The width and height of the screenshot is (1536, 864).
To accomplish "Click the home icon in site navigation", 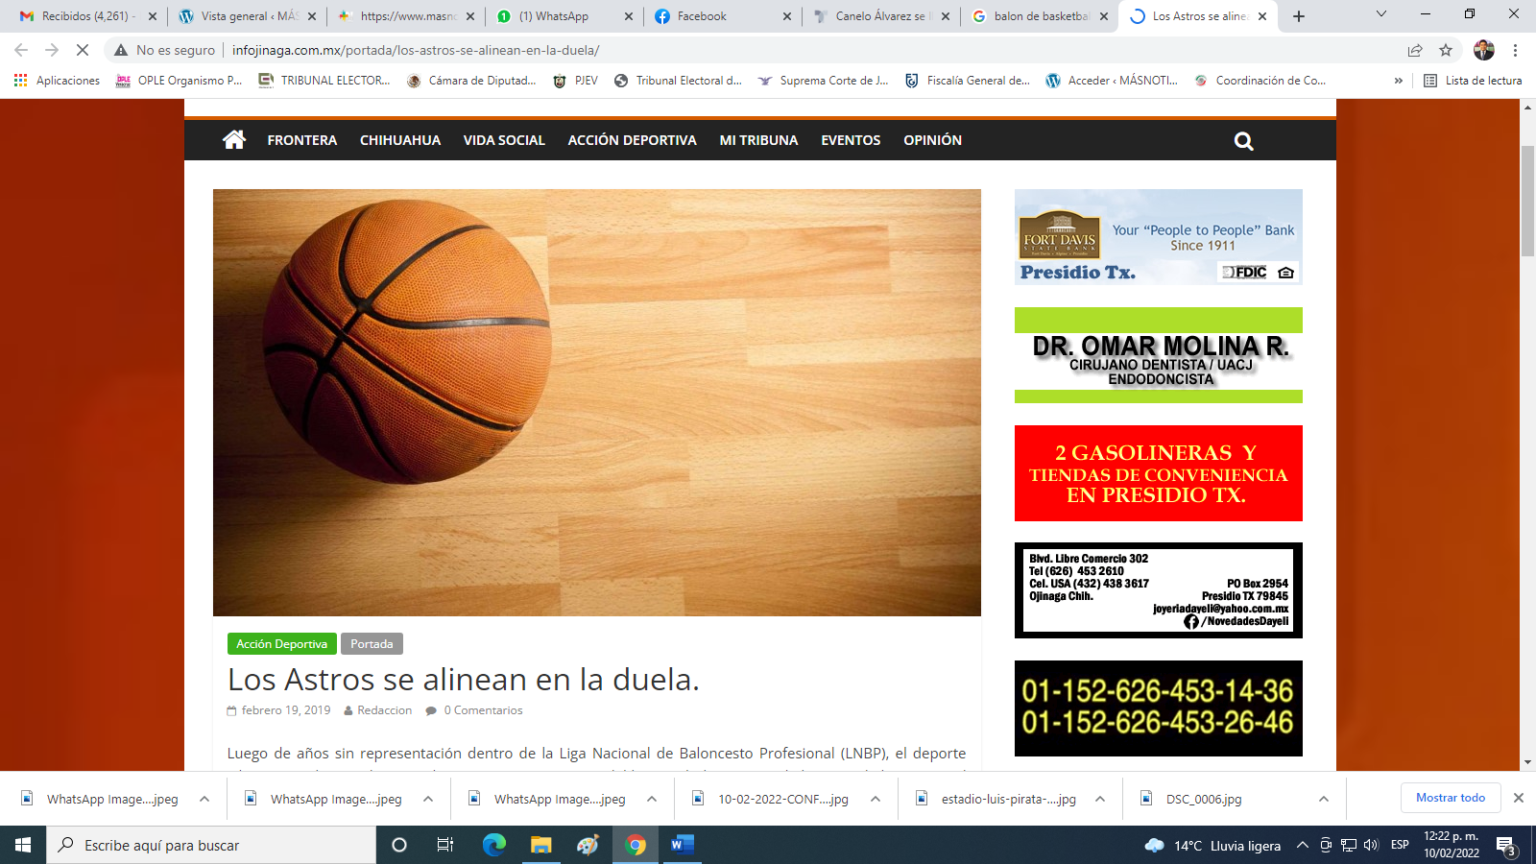I will (x=234, y=140).
